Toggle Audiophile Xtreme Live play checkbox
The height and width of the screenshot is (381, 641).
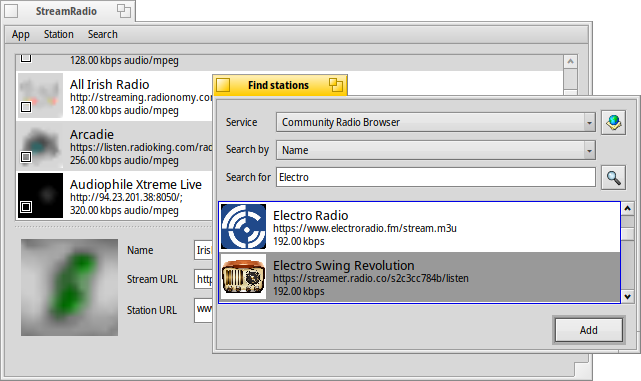[x=26, y=207]
